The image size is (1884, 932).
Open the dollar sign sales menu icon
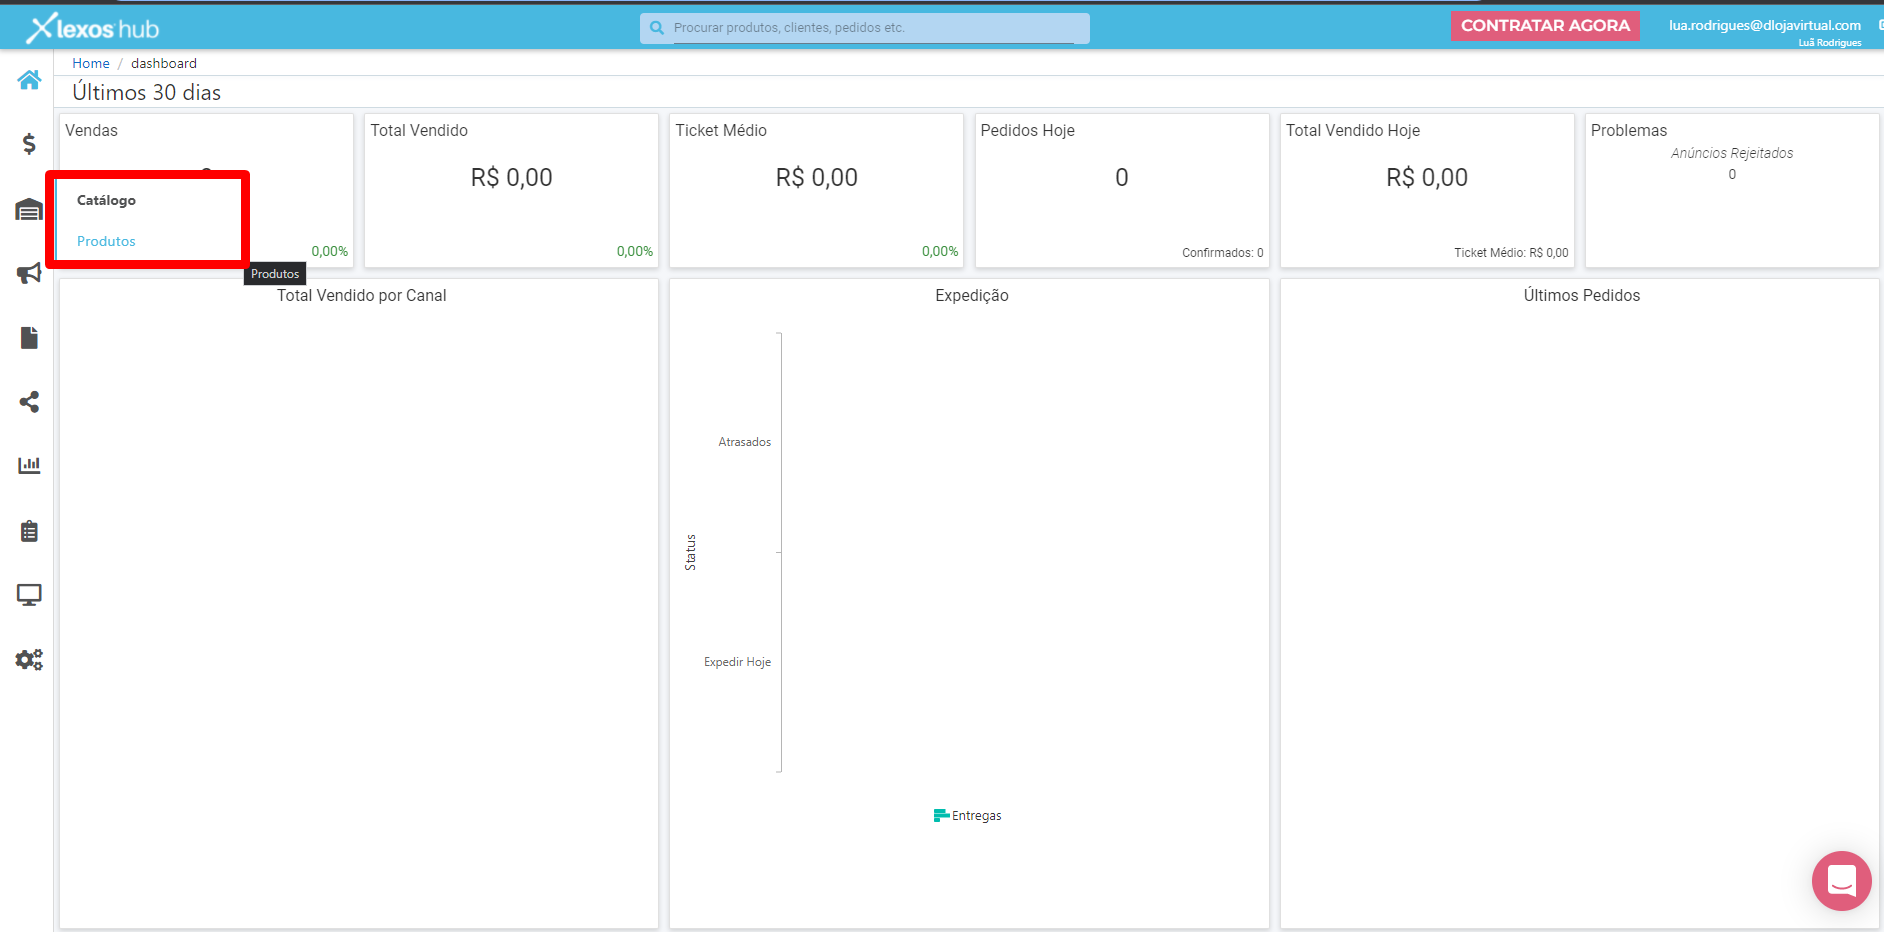coord(29,144)
